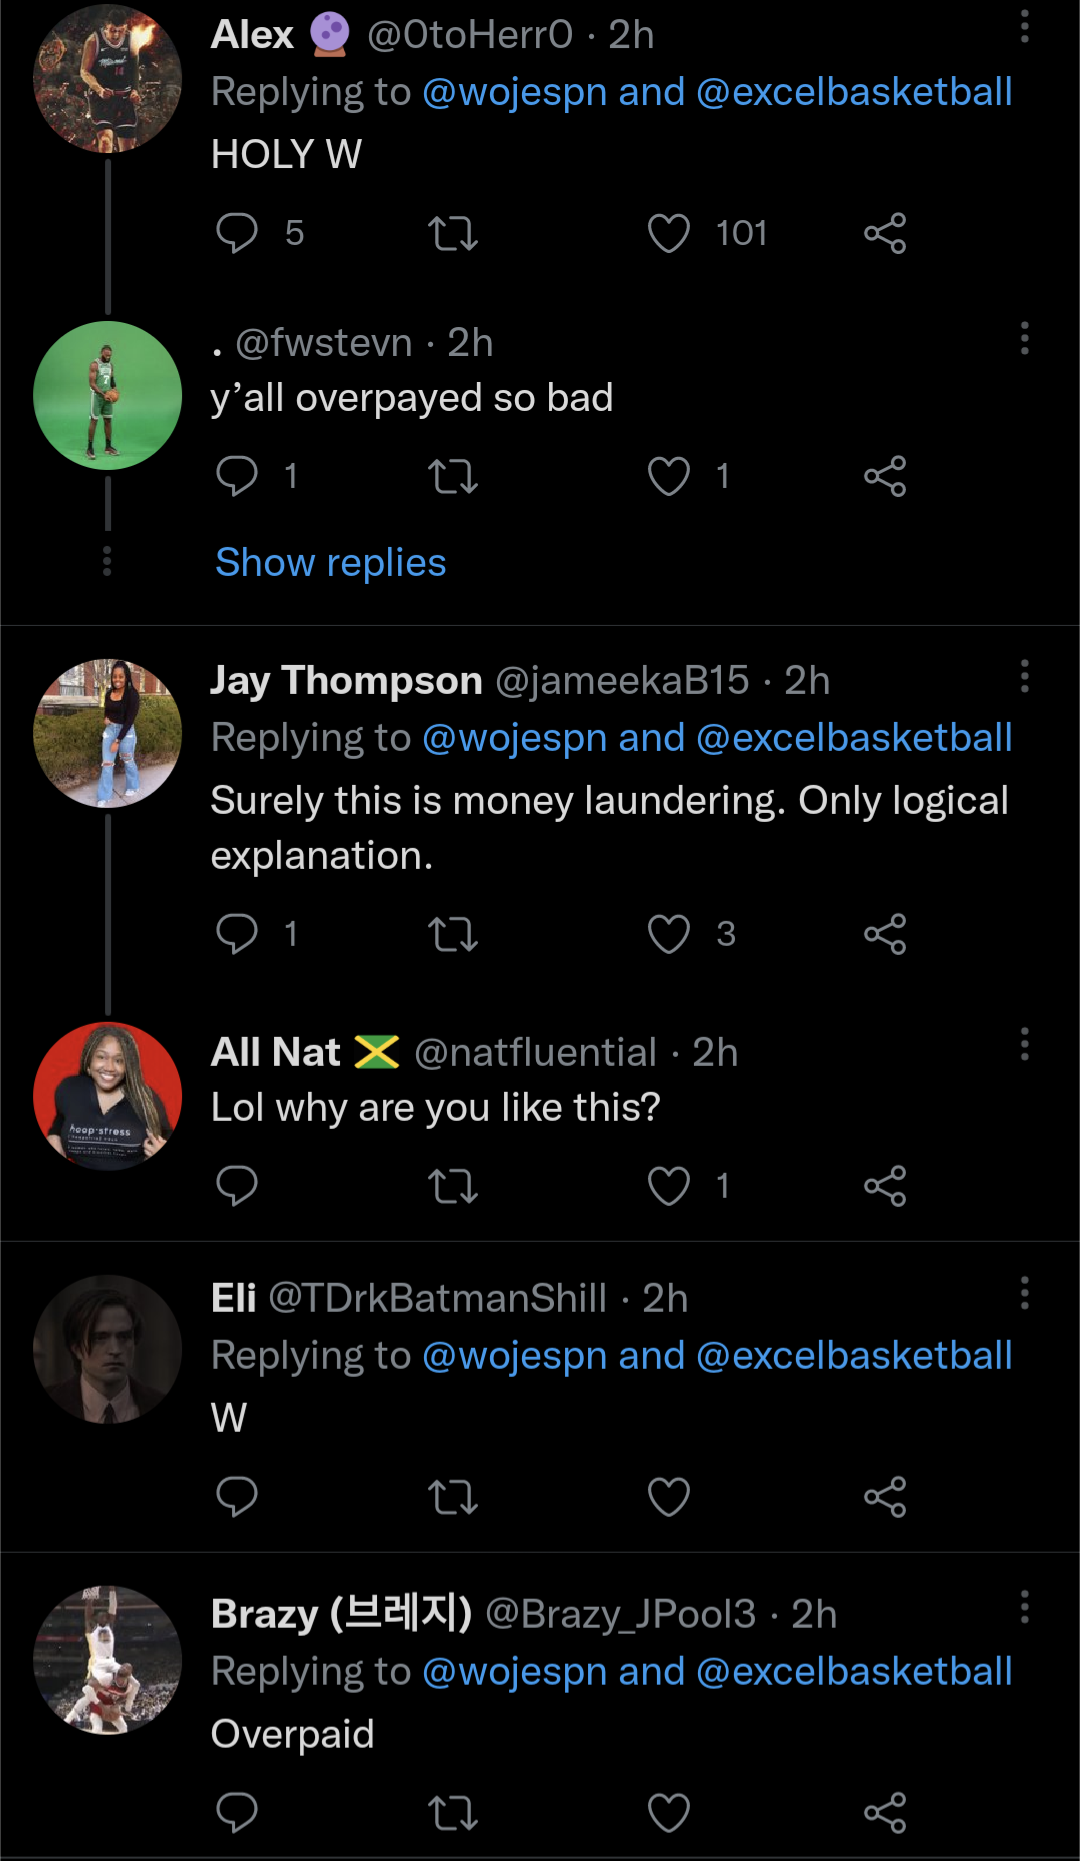Reply to All Nat's tweet
This screenshot has width=1080, height=1861.
click(x=237, y=1187)
